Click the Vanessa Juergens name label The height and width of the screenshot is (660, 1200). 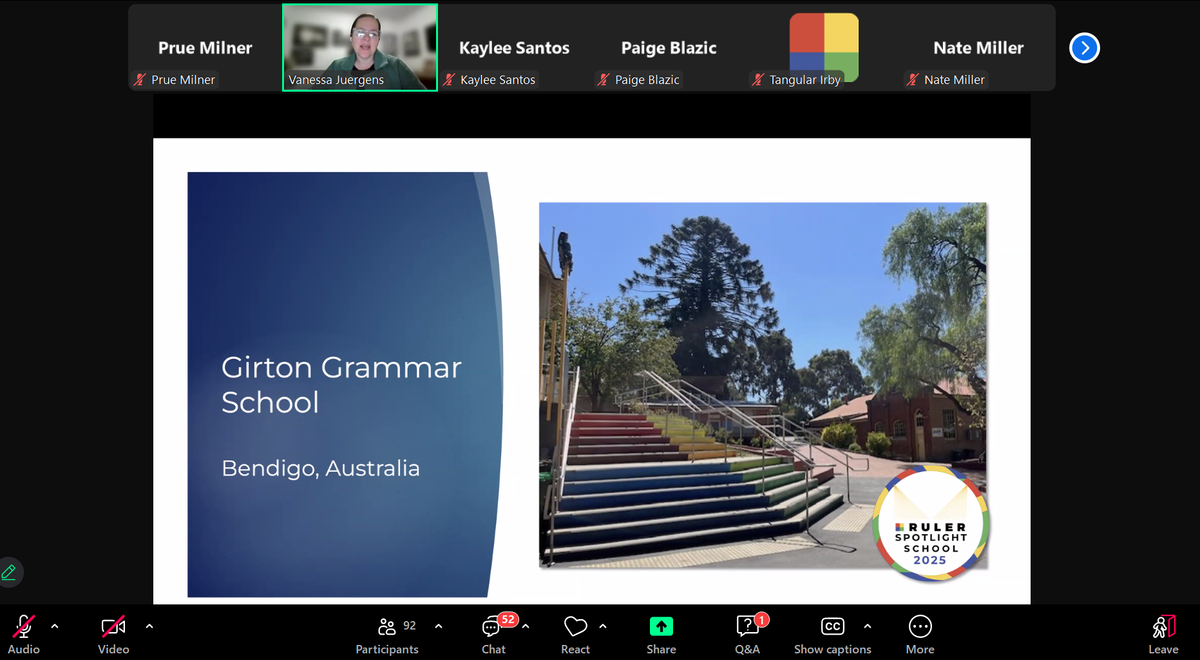(336, 80)
